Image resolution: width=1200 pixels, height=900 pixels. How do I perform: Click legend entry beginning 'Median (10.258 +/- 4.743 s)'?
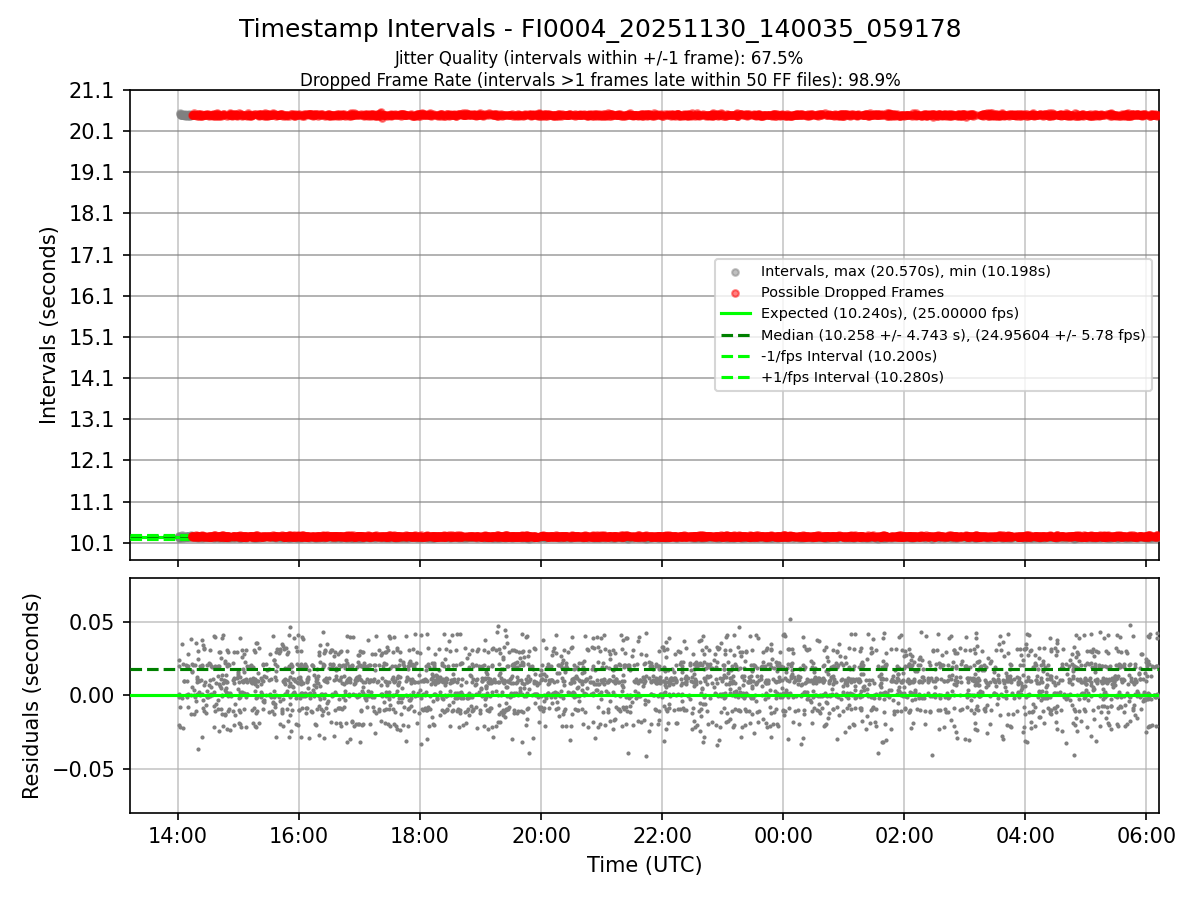(953, 335)
